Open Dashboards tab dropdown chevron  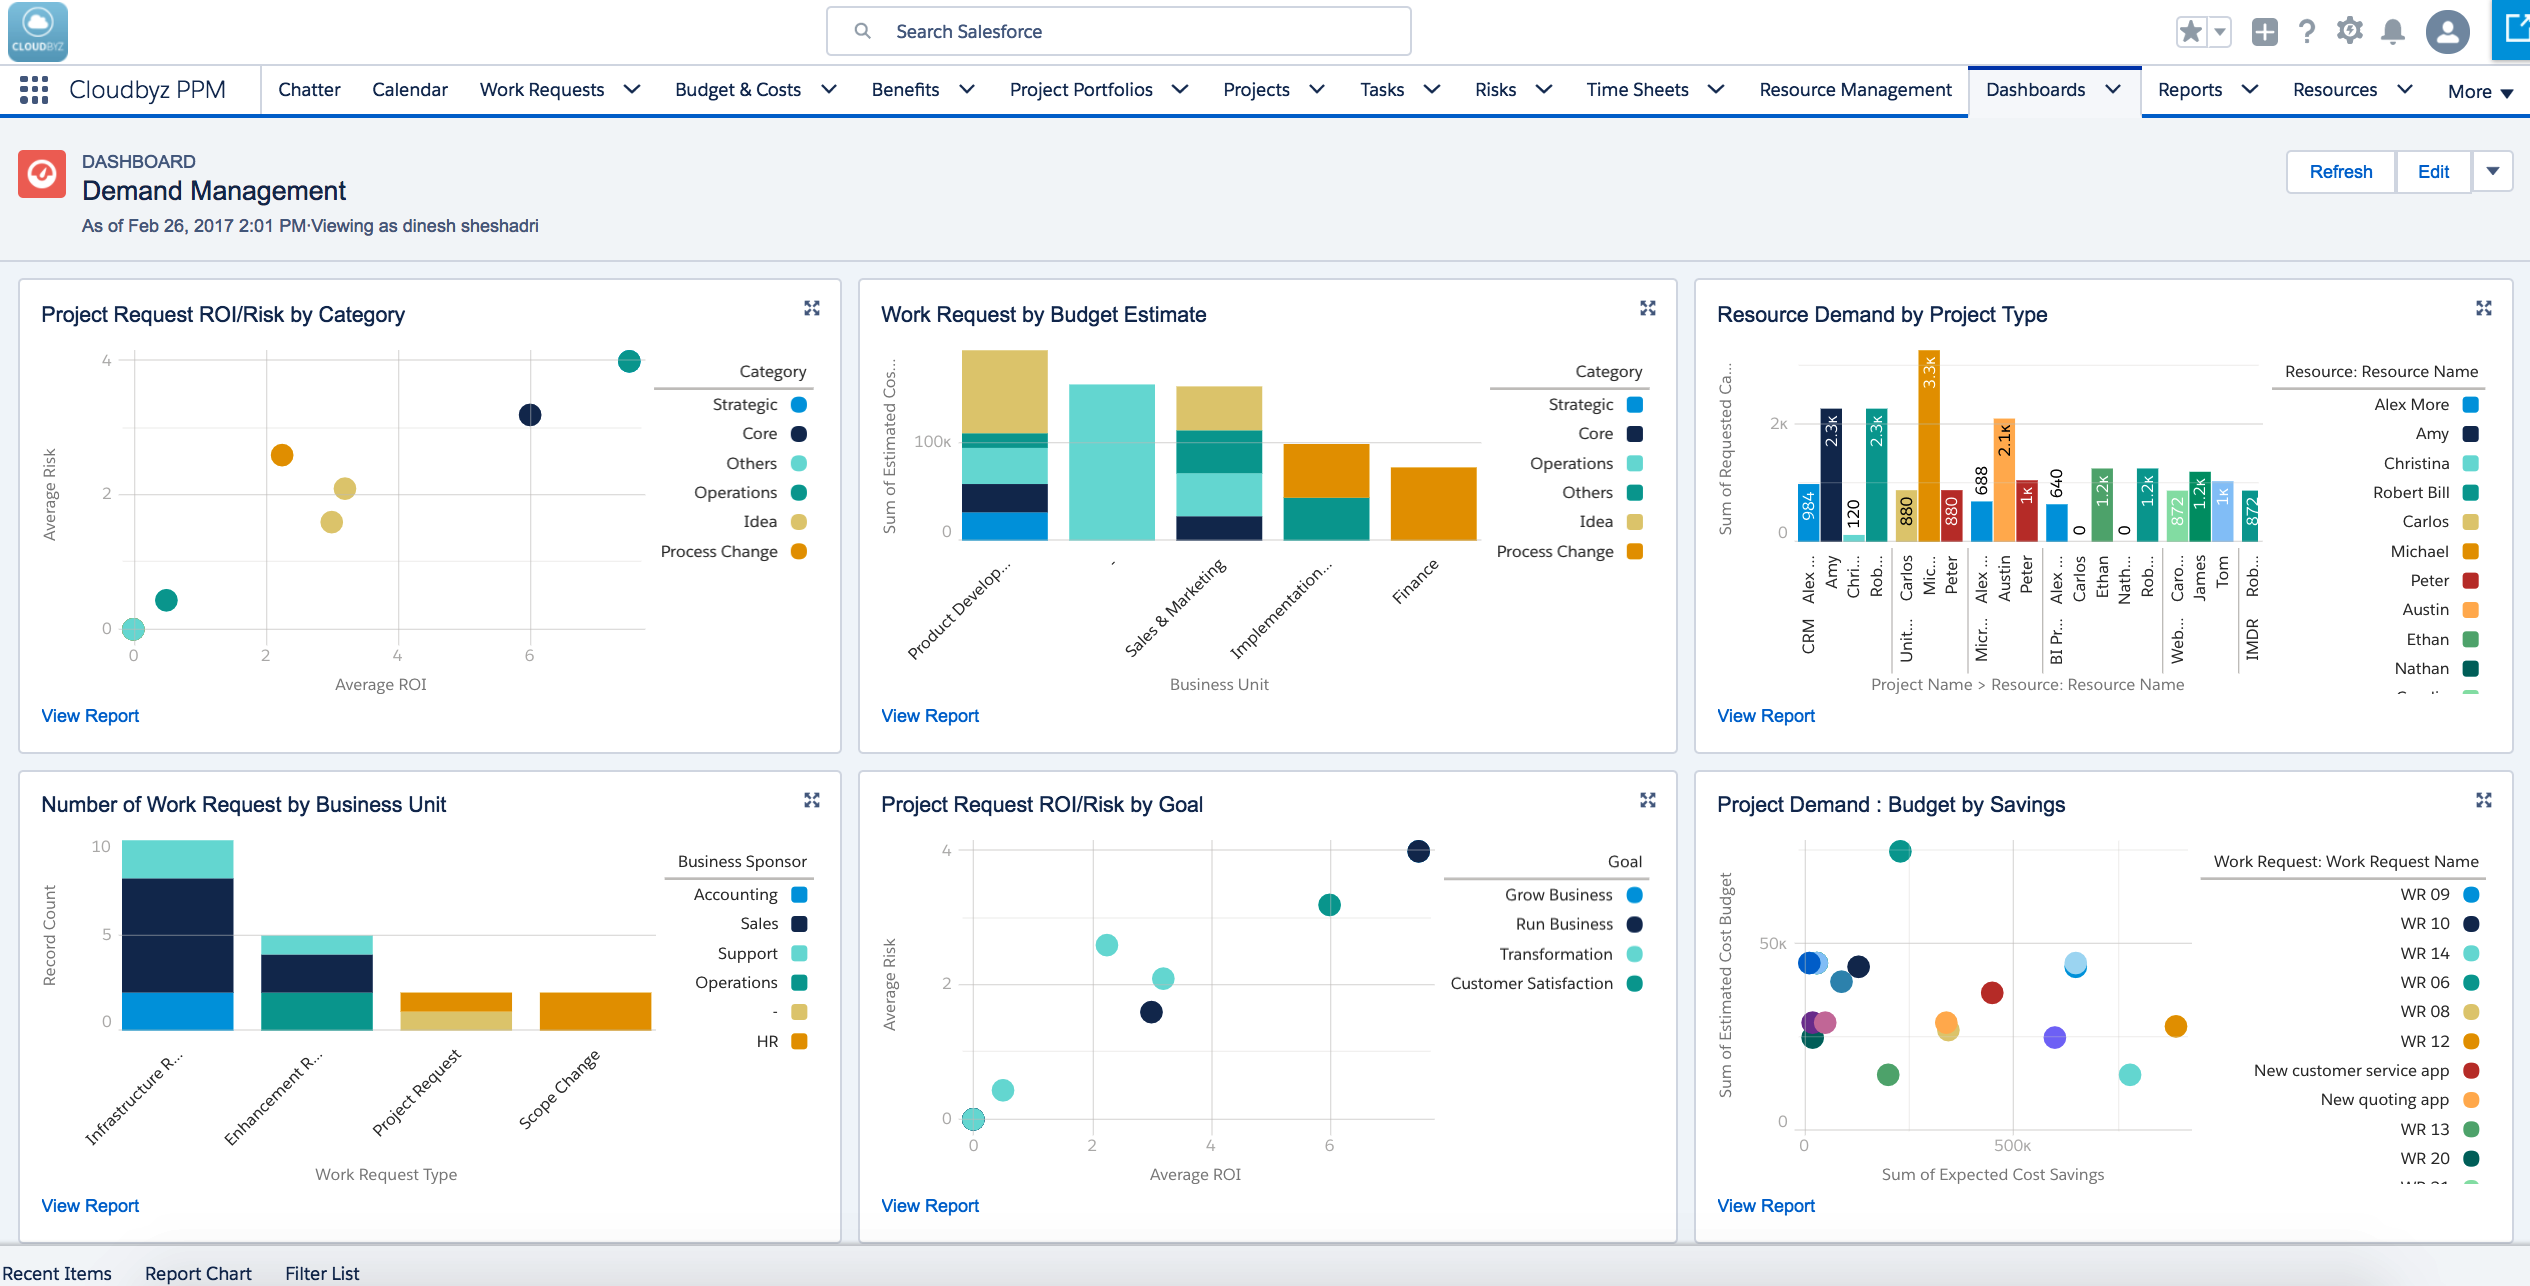2113,90
